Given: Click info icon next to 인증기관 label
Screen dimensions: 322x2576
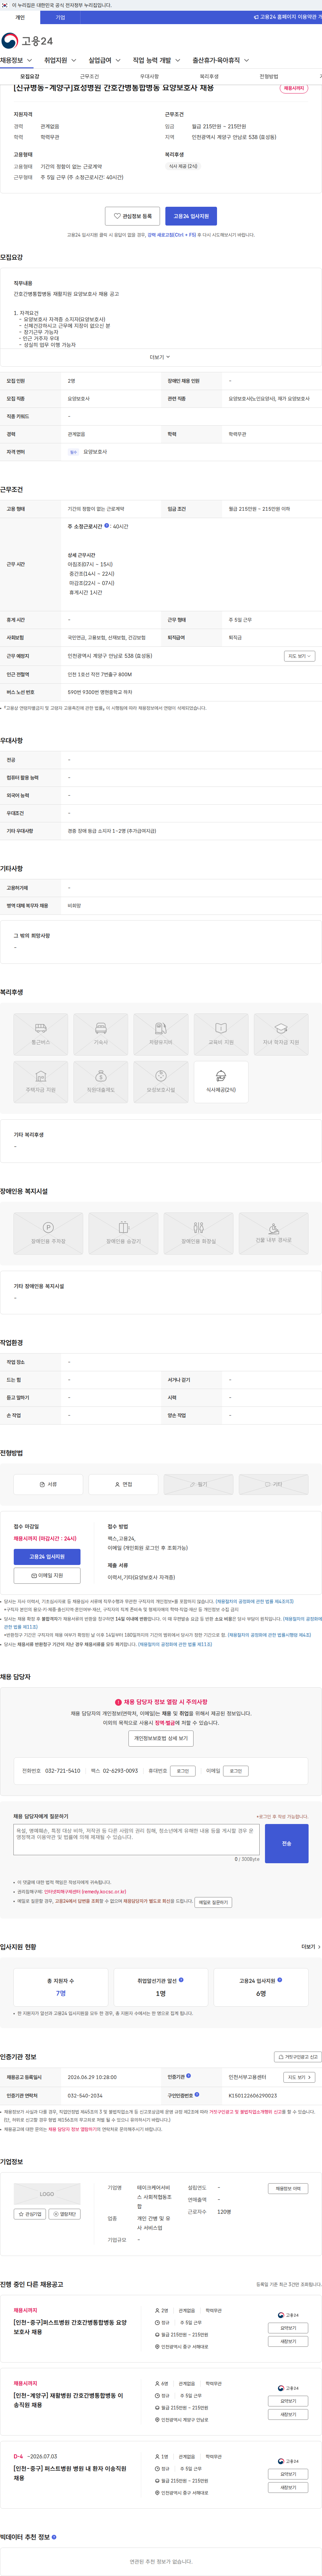Looking at the screenshot, I should (188, 2076).
